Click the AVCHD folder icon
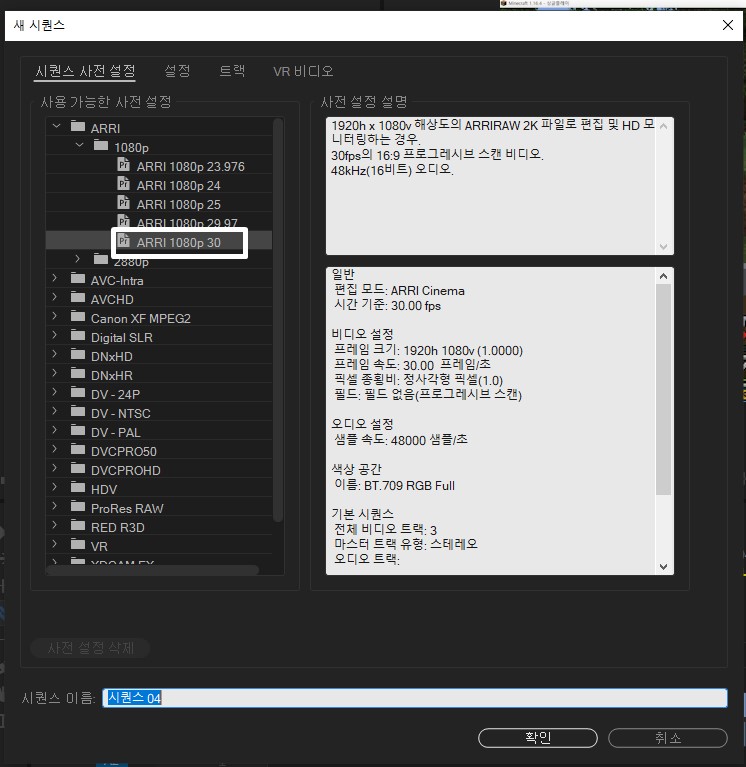 [x=78, y=298]
